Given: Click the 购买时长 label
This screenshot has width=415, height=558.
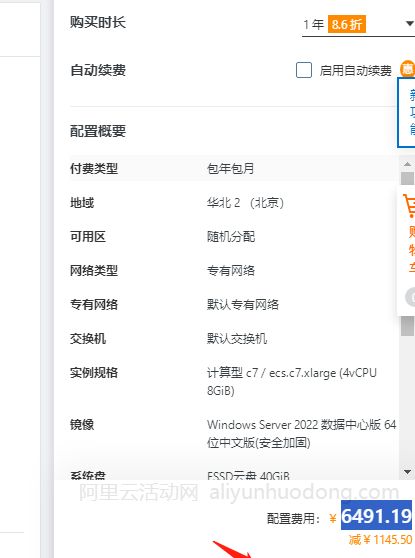Looking at the screenshot, I should pyautogui.click(x=98, y=22).
